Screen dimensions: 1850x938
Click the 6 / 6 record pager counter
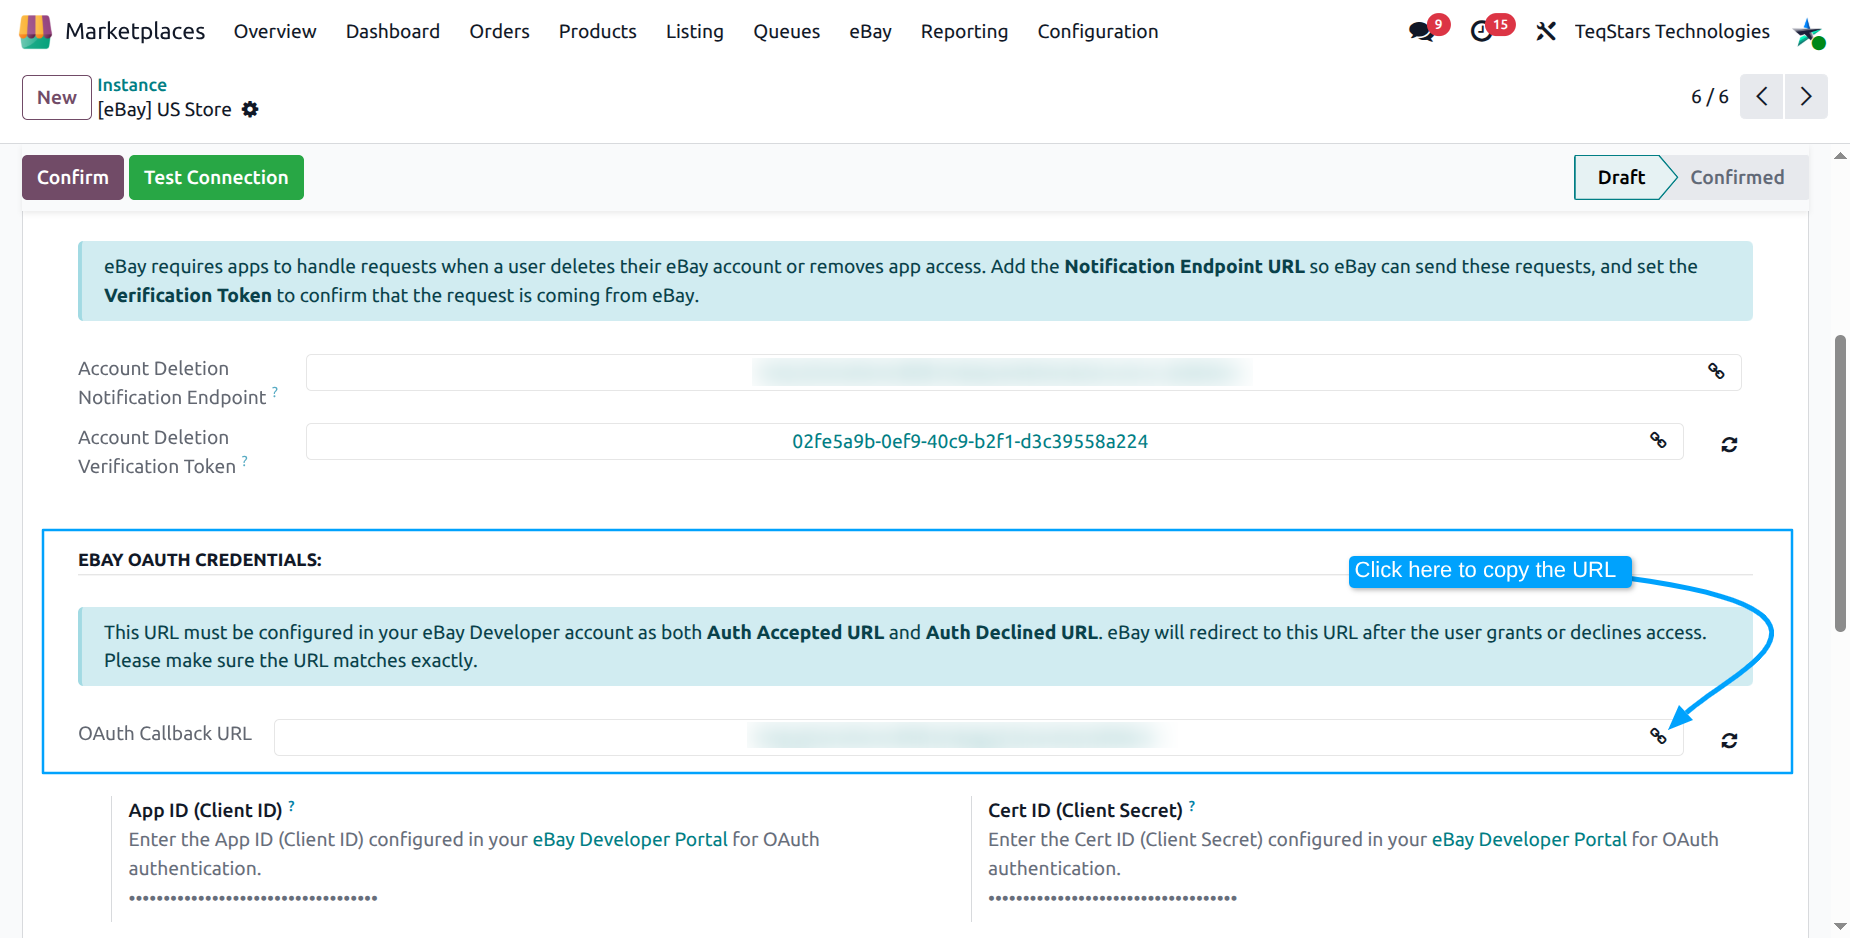pos(1709,97)
